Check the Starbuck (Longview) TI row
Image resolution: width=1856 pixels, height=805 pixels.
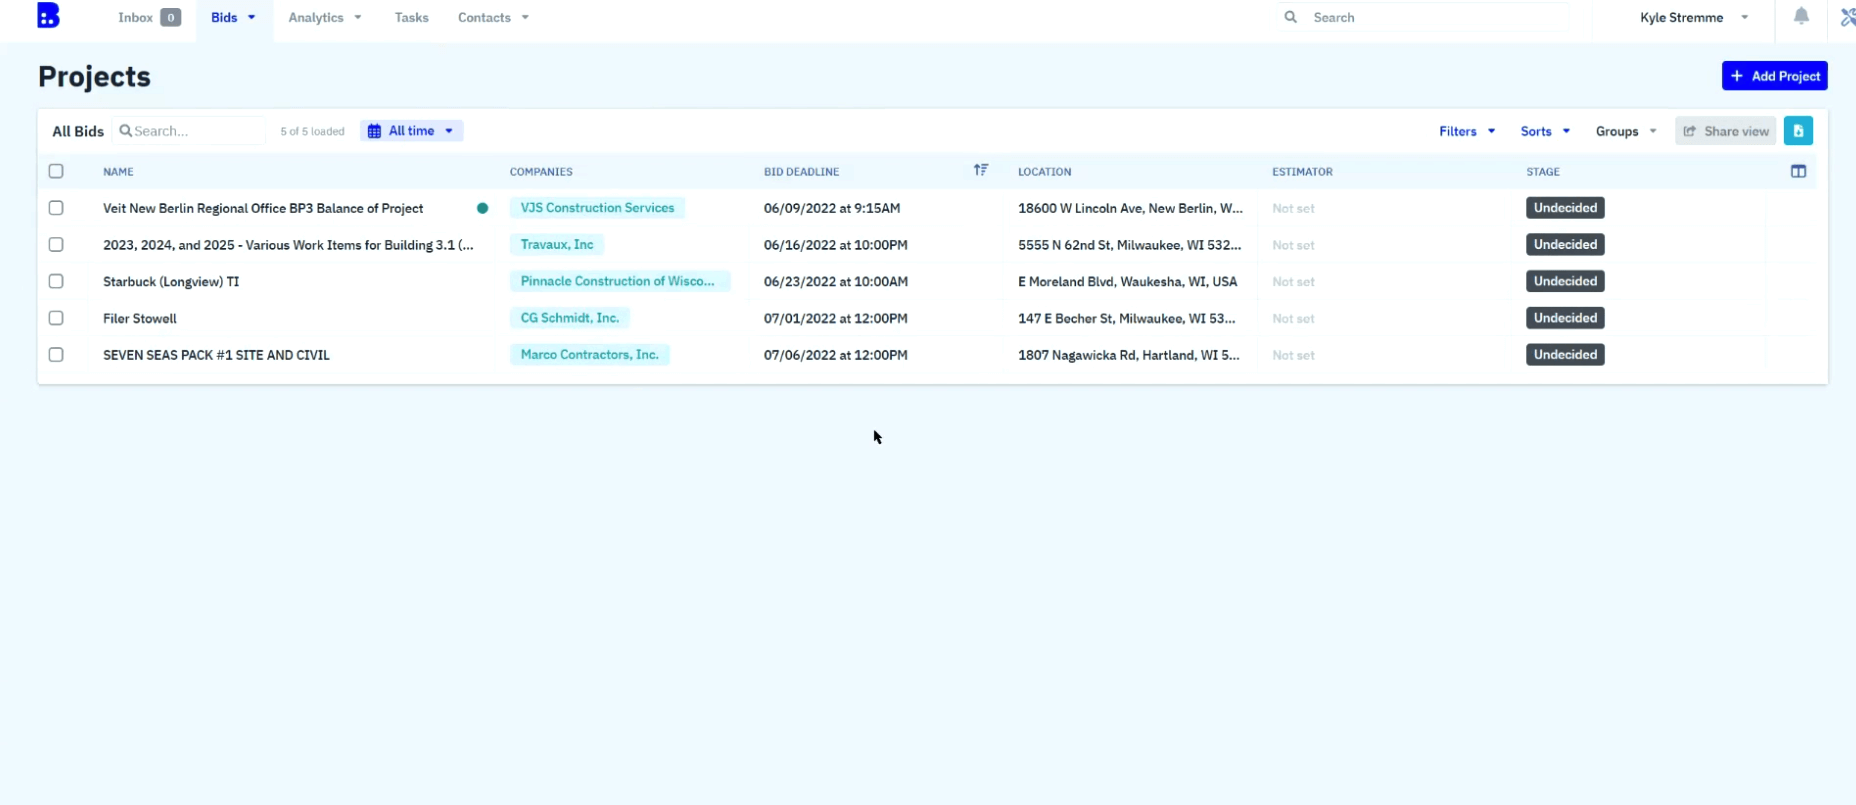pos(56,281)
